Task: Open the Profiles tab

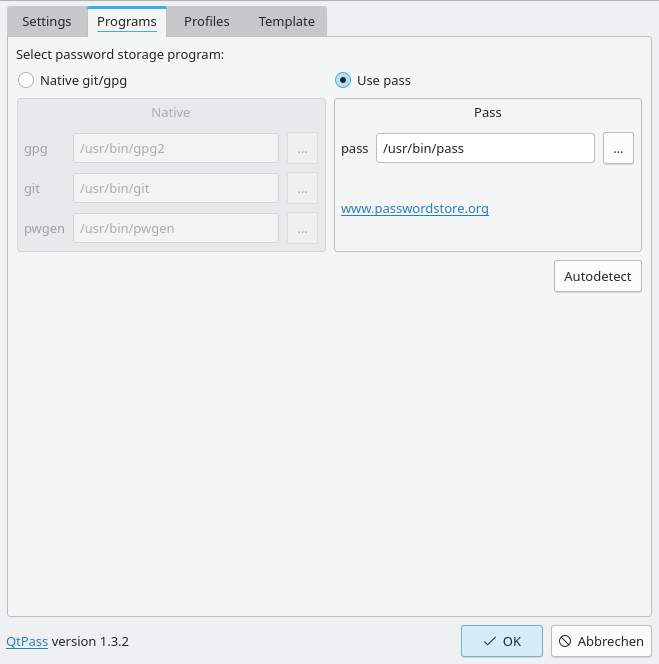Action: (x=206, y=21)
